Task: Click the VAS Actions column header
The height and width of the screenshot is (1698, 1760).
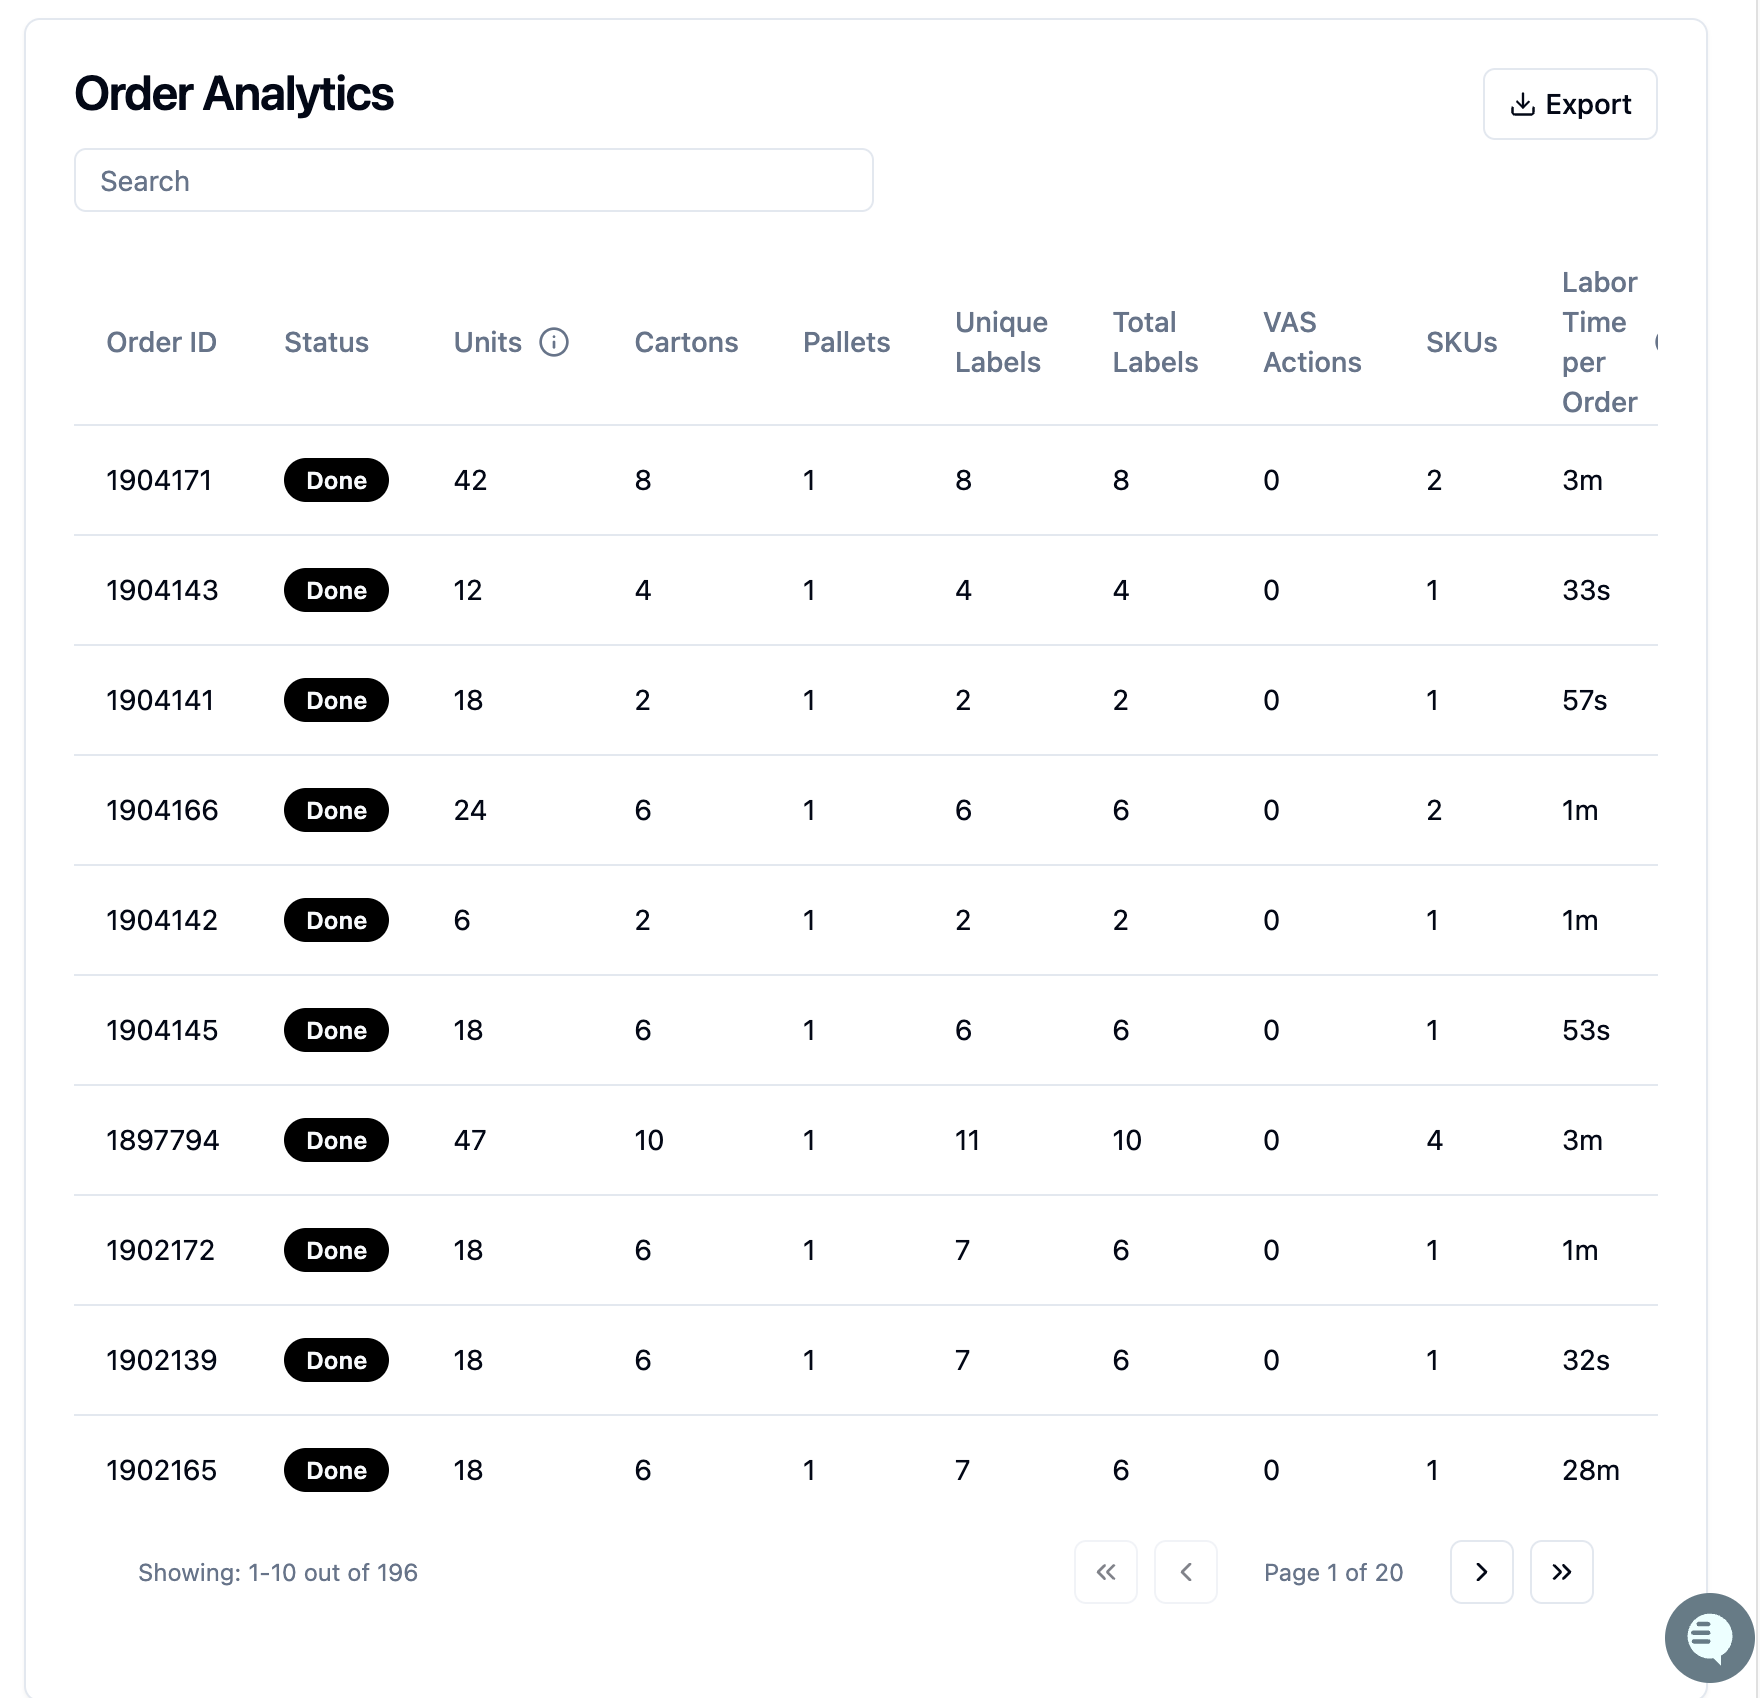Action: [1312, 342]
